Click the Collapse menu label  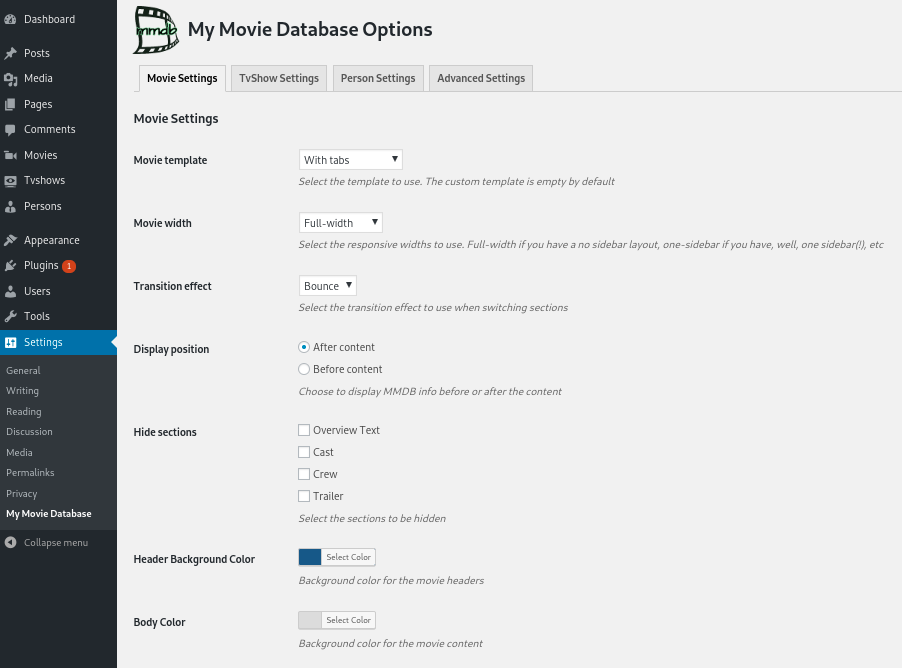coord(56,543)
